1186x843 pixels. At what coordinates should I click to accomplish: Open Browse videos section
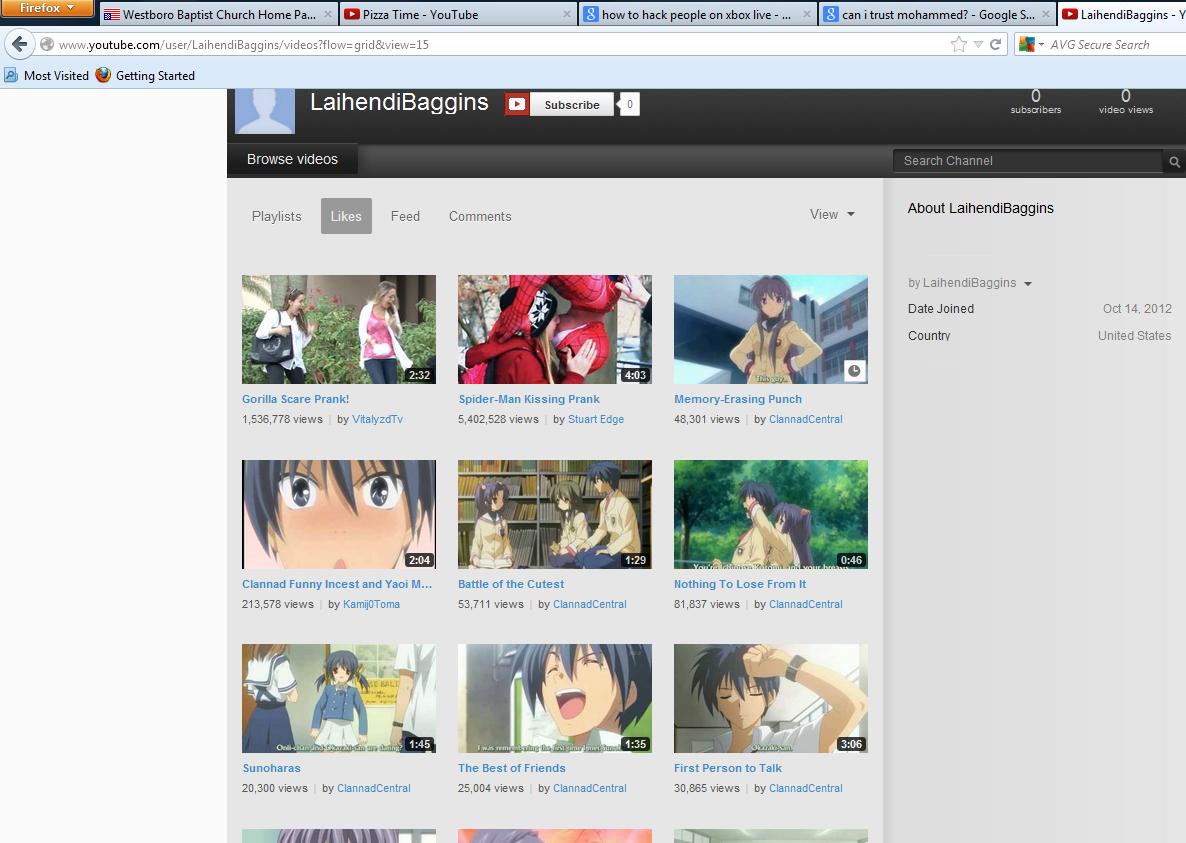click(292, 160)
